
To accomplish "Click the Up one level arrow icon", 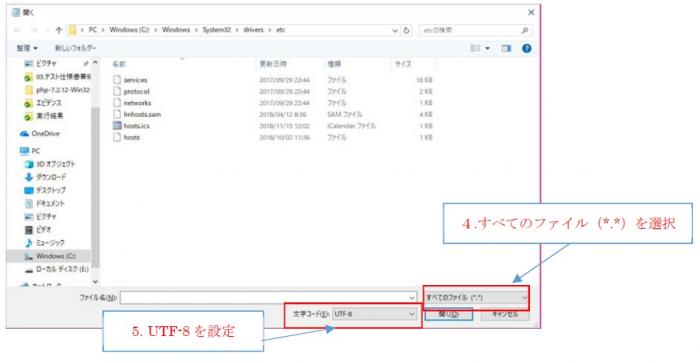I will pos(58,30).
